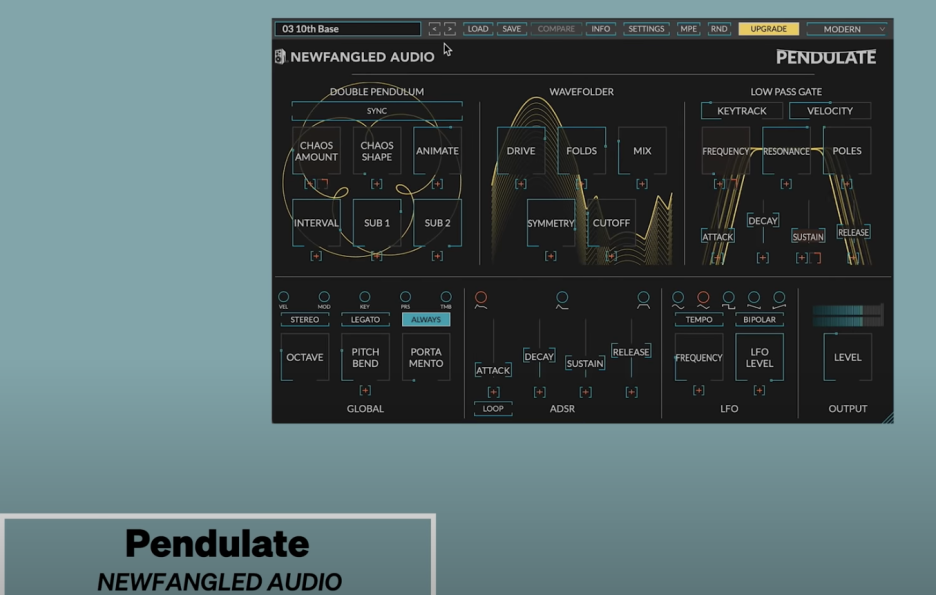Toggle LFO BIPOLAR mode

[759, 319]
